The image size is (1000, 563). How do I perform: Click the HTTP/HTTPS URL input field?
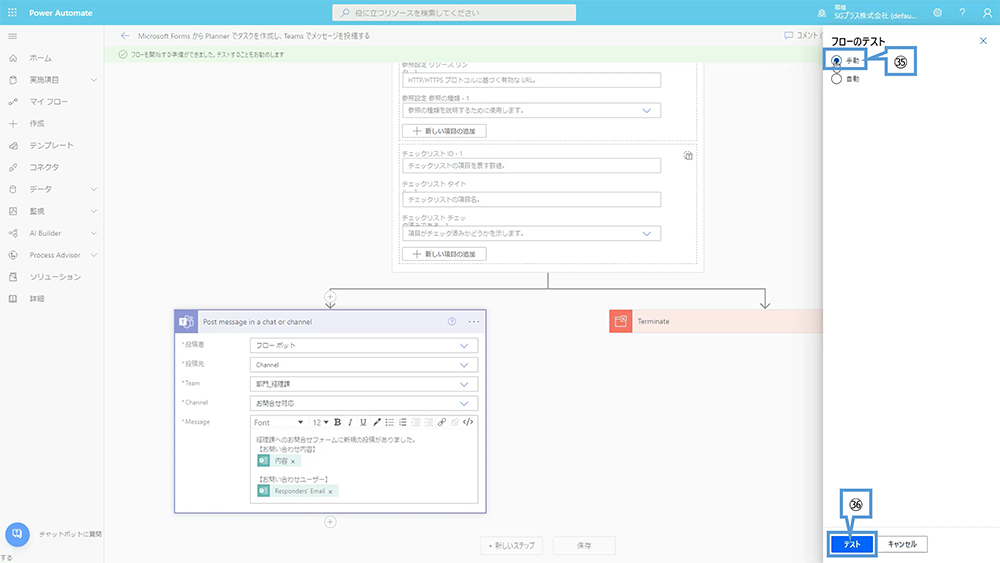pyautogui.click(x=531, y=80)
